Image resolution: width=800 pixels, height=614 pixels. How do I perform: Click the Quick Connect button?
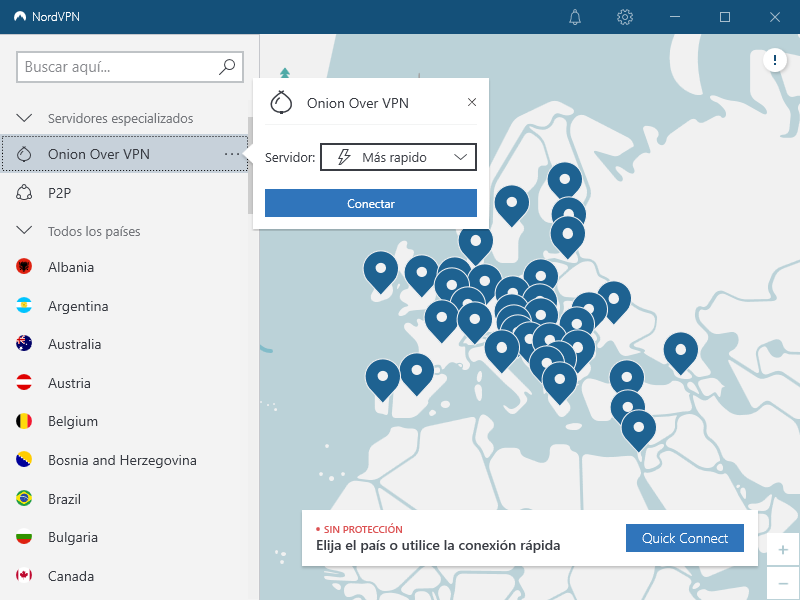tap(685, 538)
